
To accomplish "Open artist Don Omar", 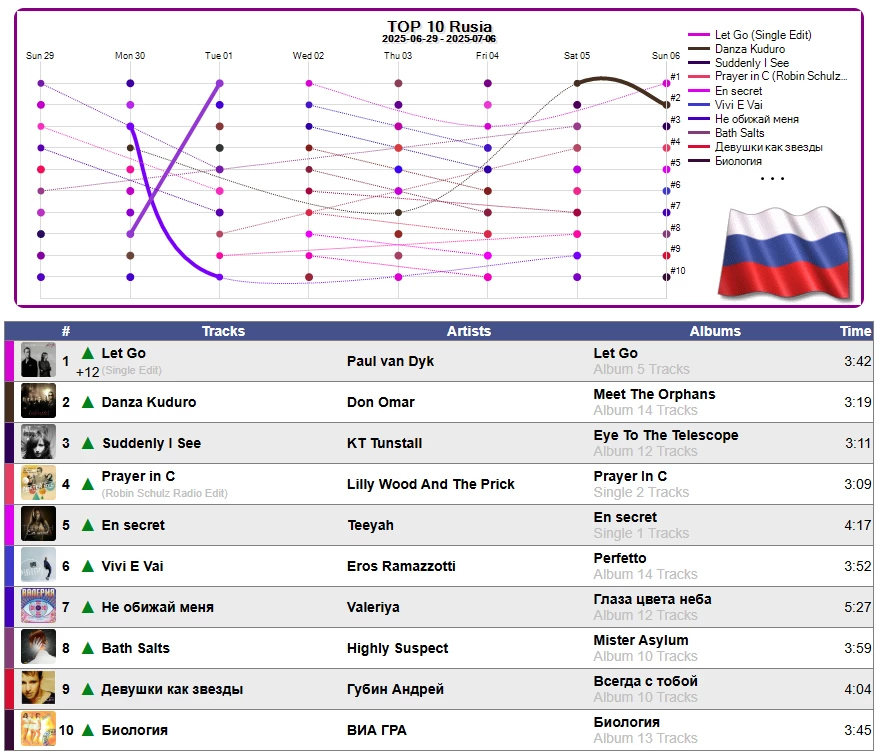I will pyautogui.click(x=381, y=402).
